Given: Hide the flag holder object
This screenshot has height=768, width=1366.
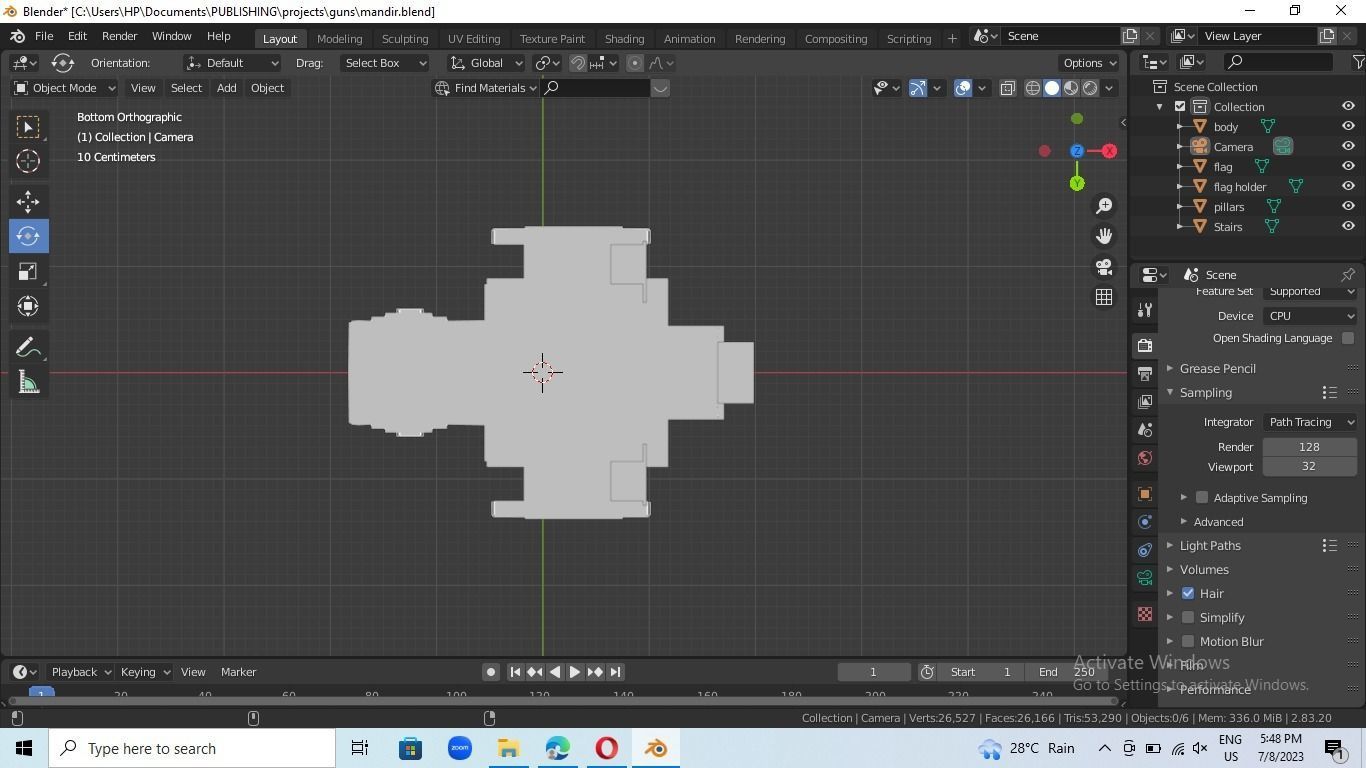Looking at the screenshot, I should click(x=1348, y=187).
